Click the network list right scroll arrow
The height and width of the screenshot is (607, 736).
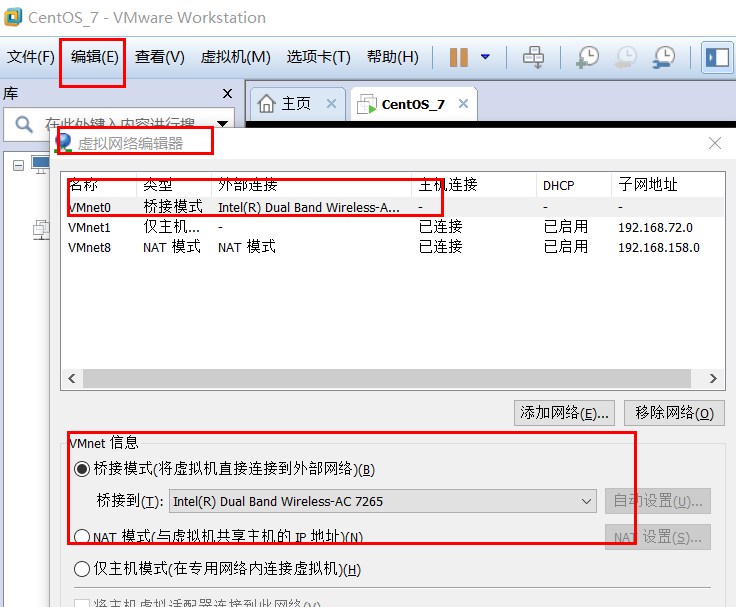point(713,378)
